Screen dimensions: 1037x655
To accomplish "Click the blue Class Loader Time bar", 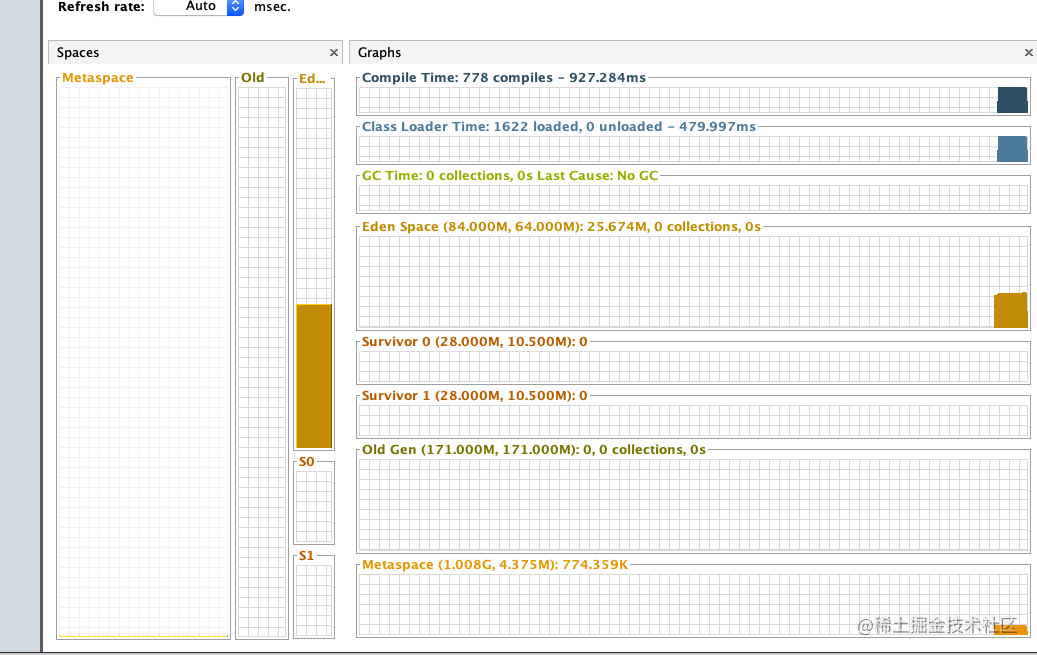I will (1013, 149).
